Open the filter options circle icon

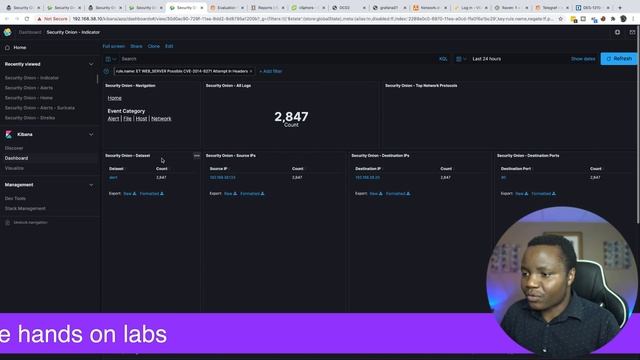click(107, 71)
